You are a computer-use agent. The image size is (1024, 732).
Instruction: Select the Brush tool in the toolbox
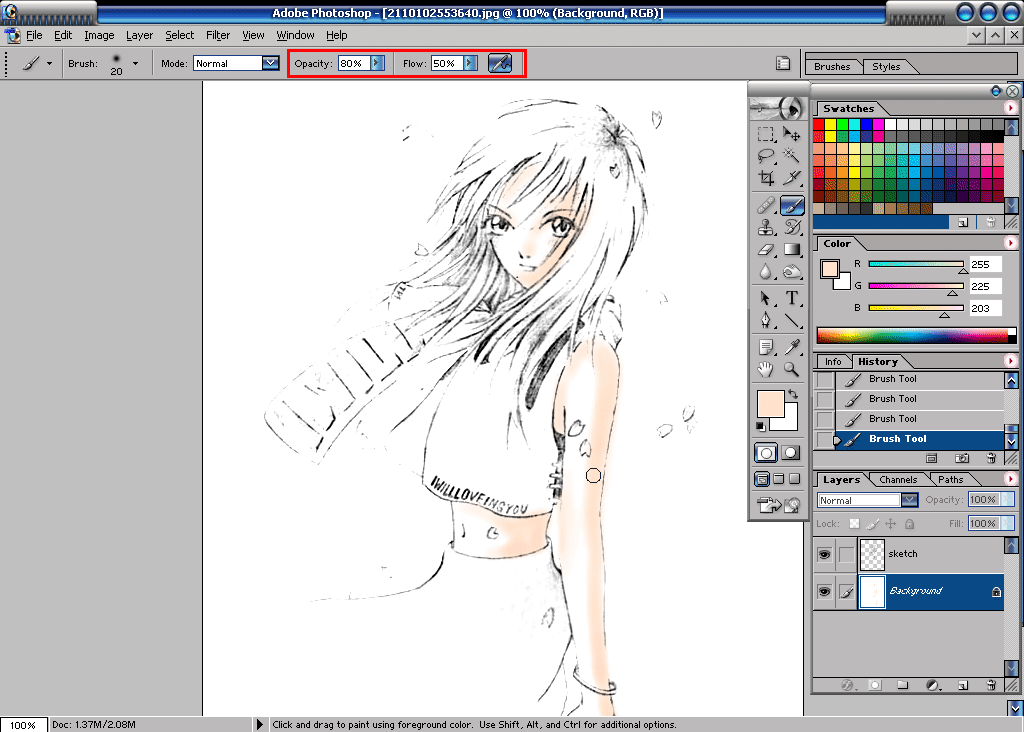coord(792,206)
